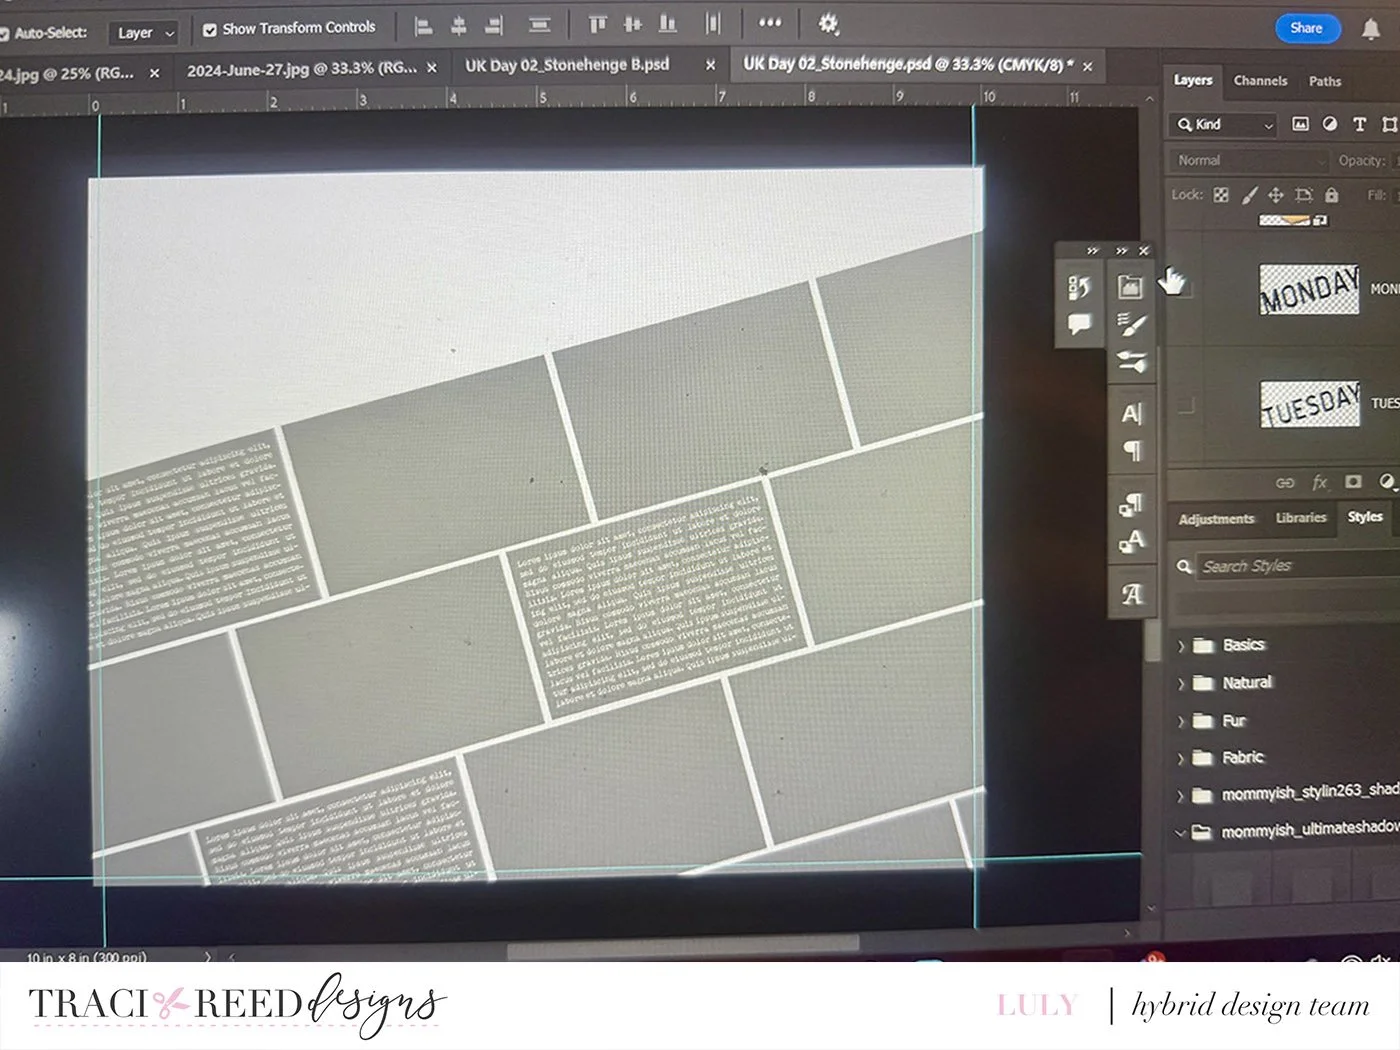Image resolution: width=1400 pixels, height=1050 pixels.
Task: Filter layers by type layers icon
Action: point(1359,124)
